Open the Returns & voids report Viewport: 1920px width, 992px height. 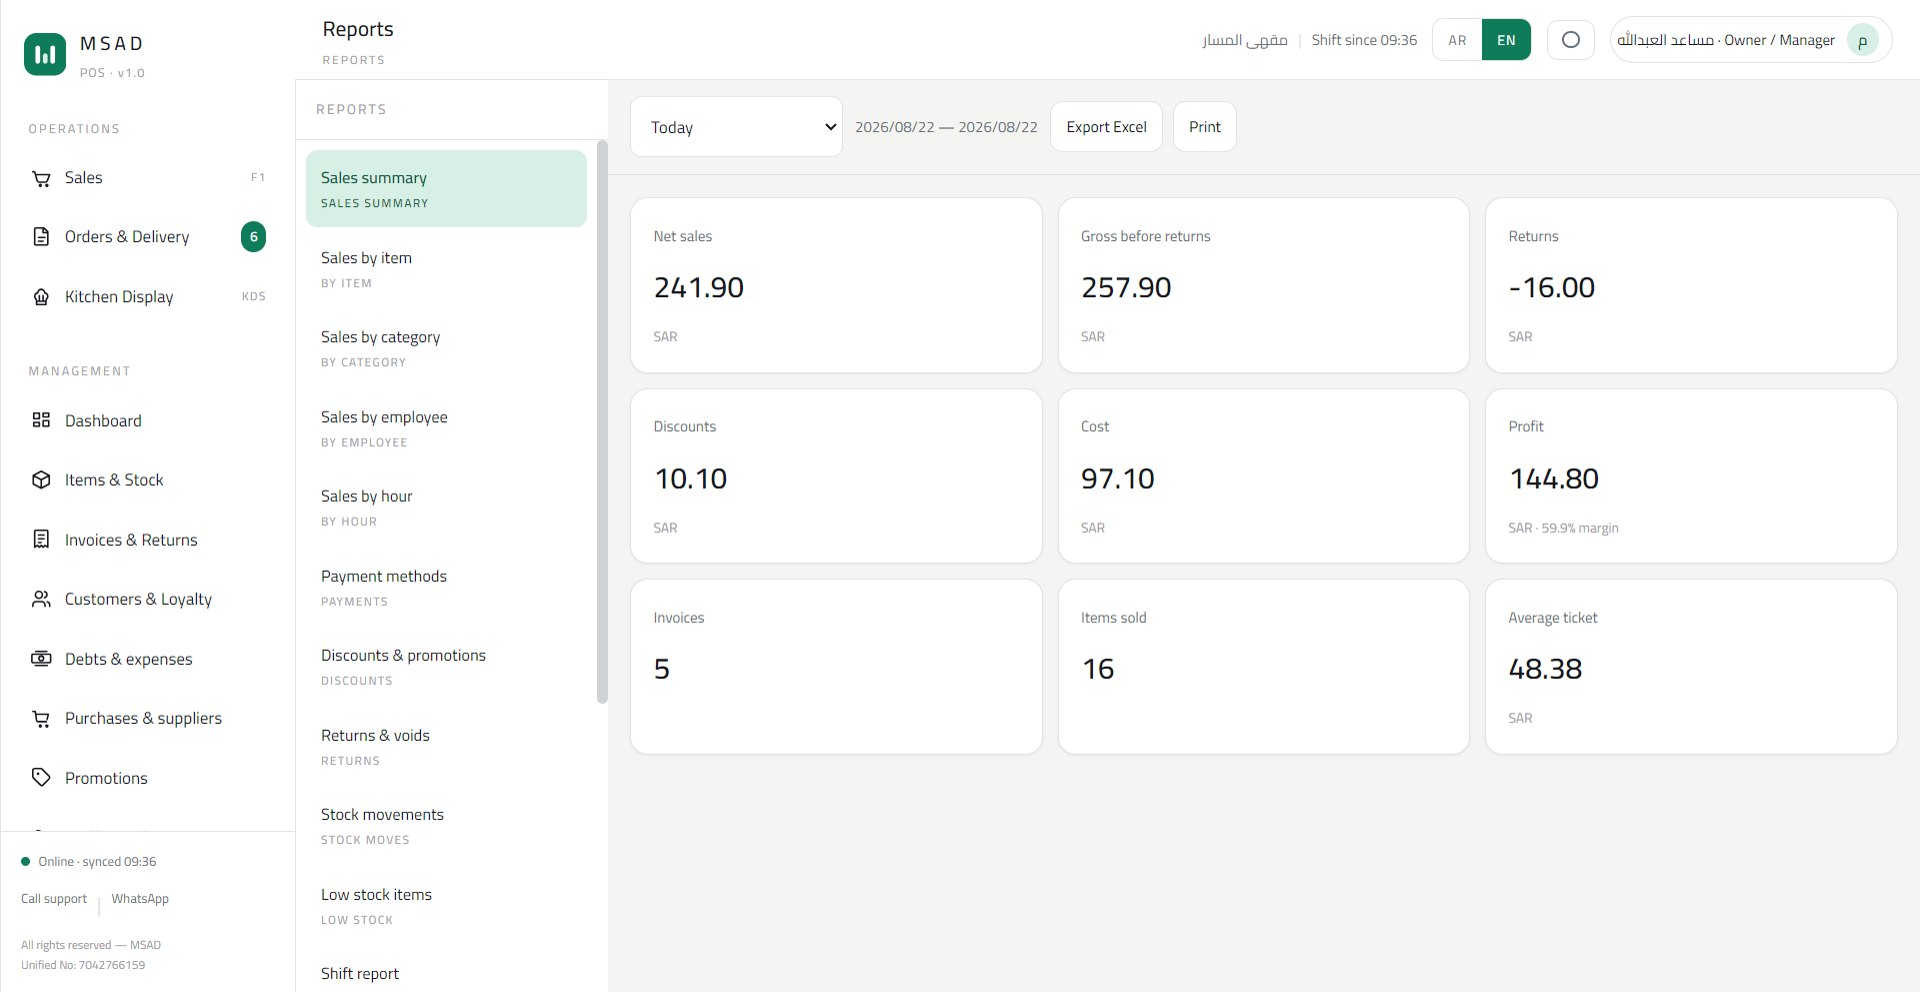coord(446,746)
